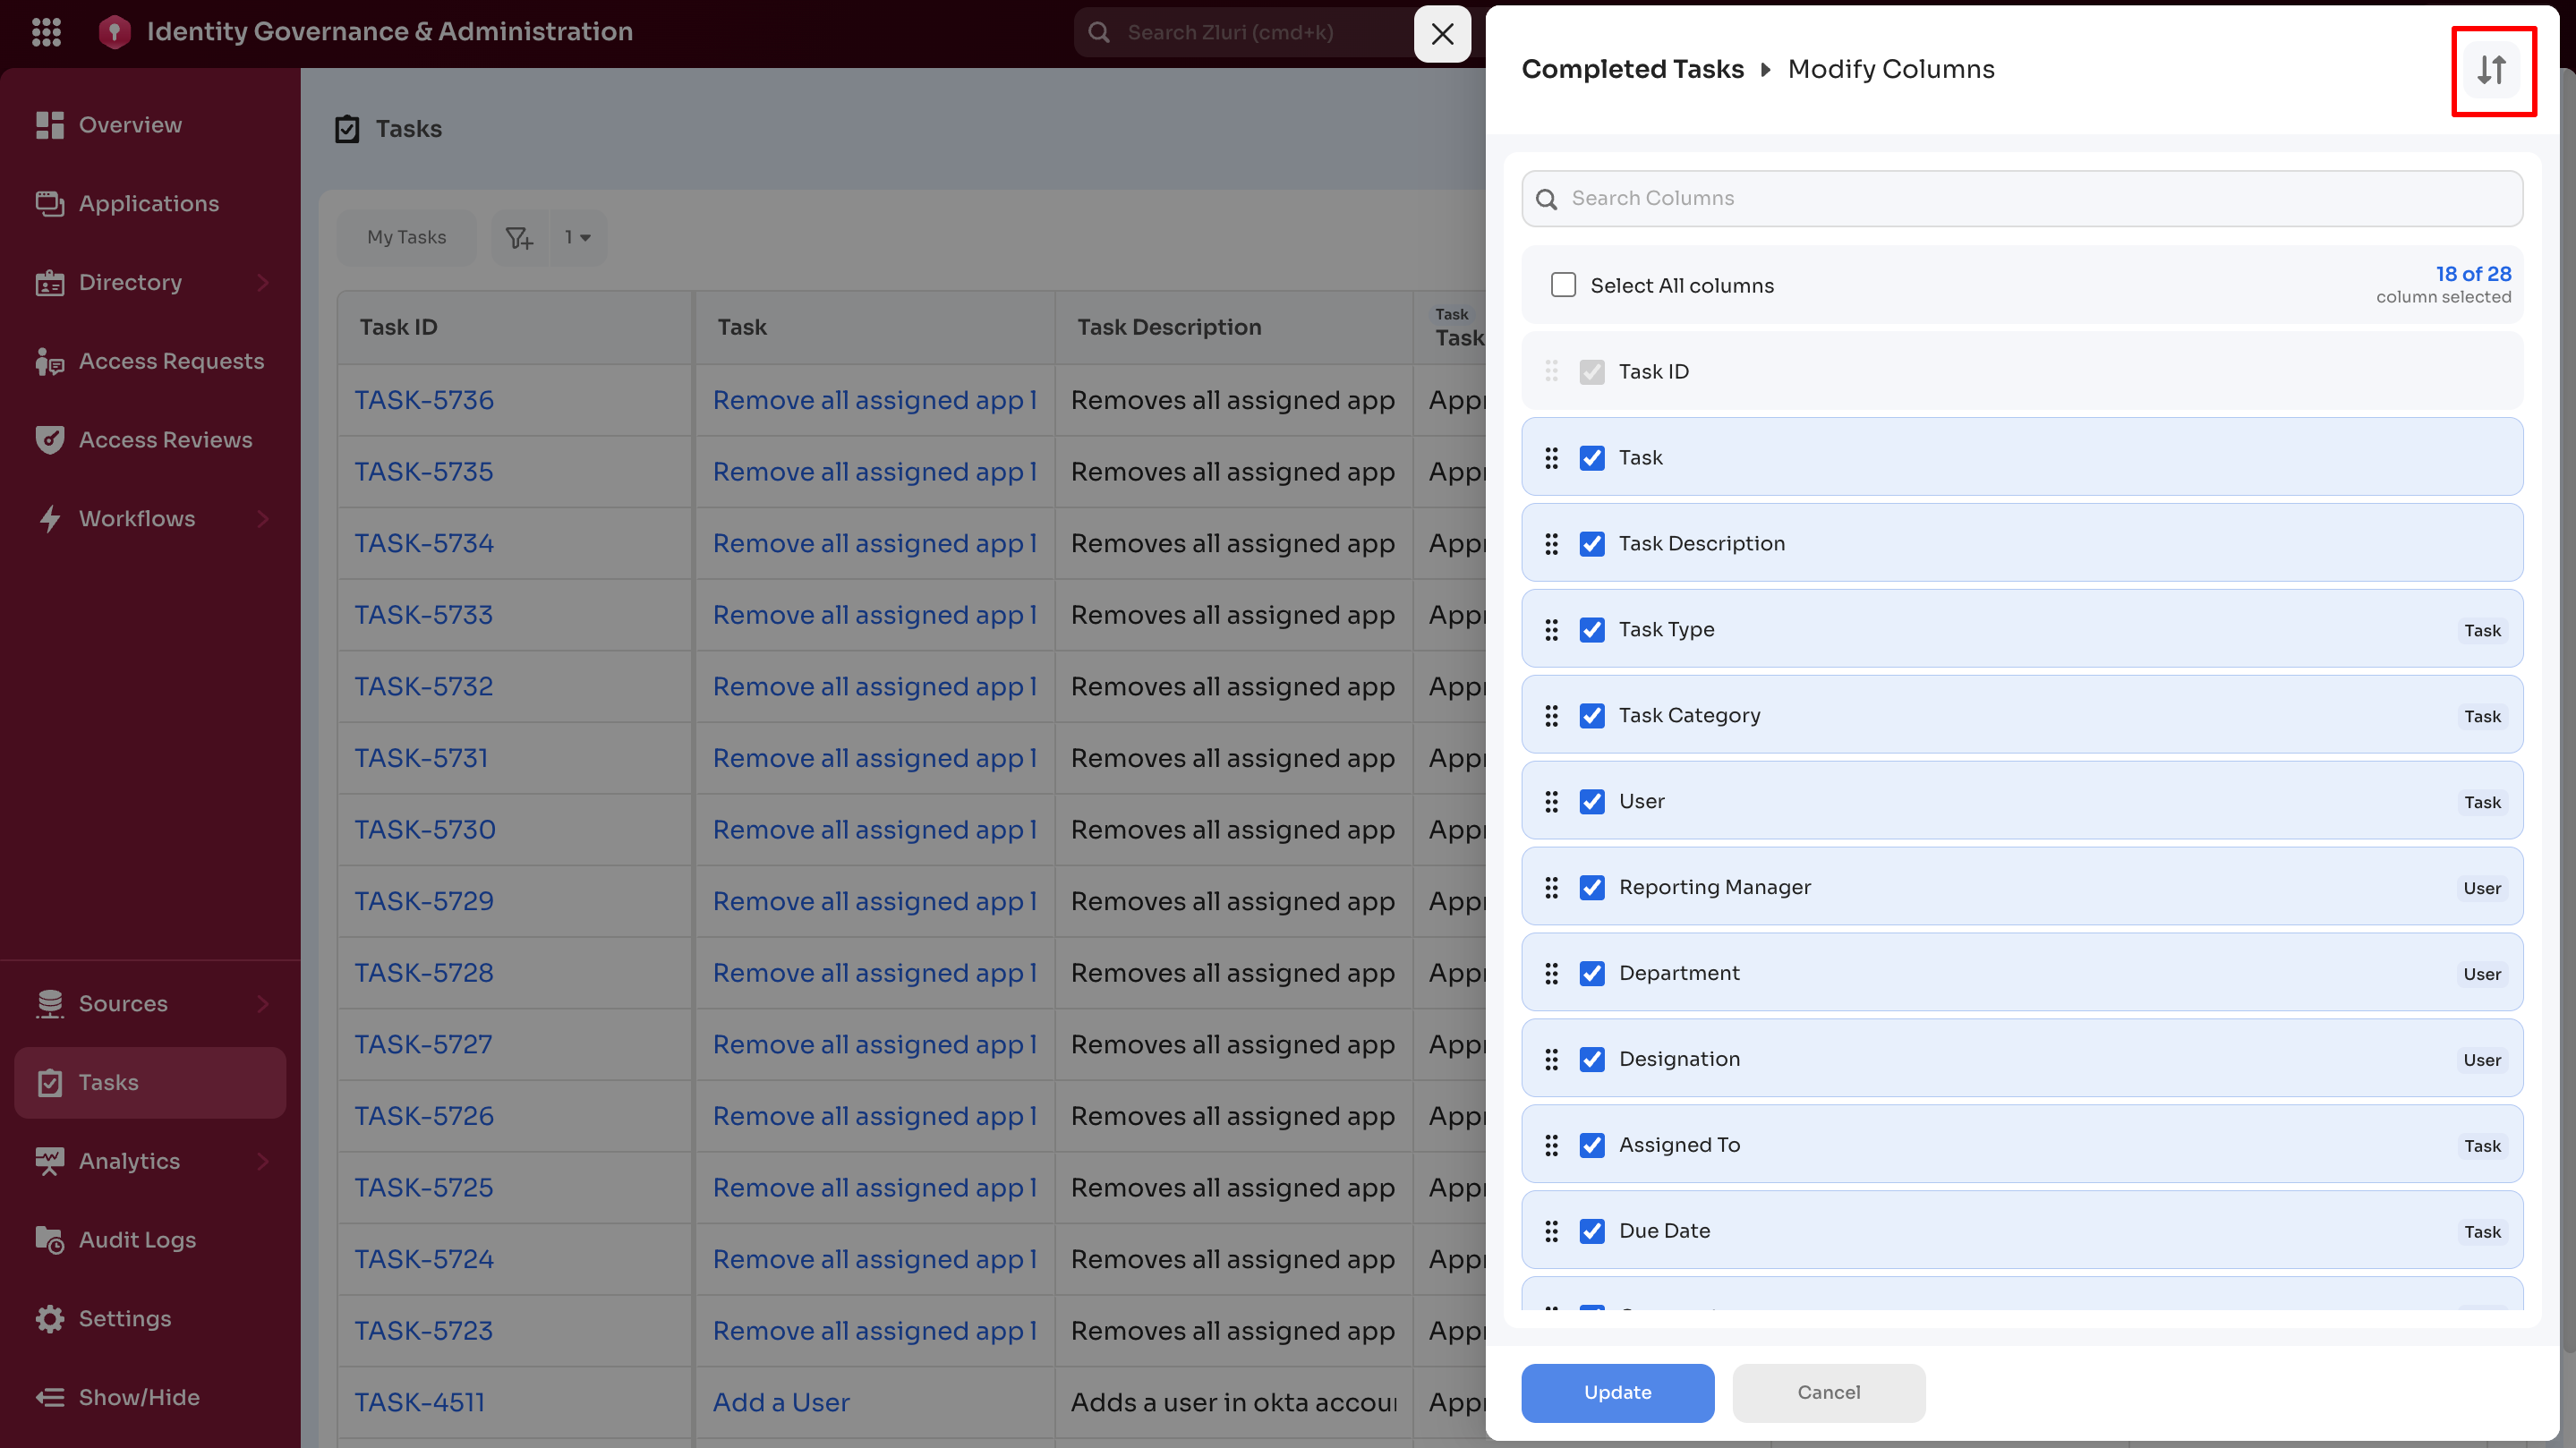This screenshot has height=1448, width=2576.
Task: Click the Access Reviews shield icon
Action: click(49, 440)
